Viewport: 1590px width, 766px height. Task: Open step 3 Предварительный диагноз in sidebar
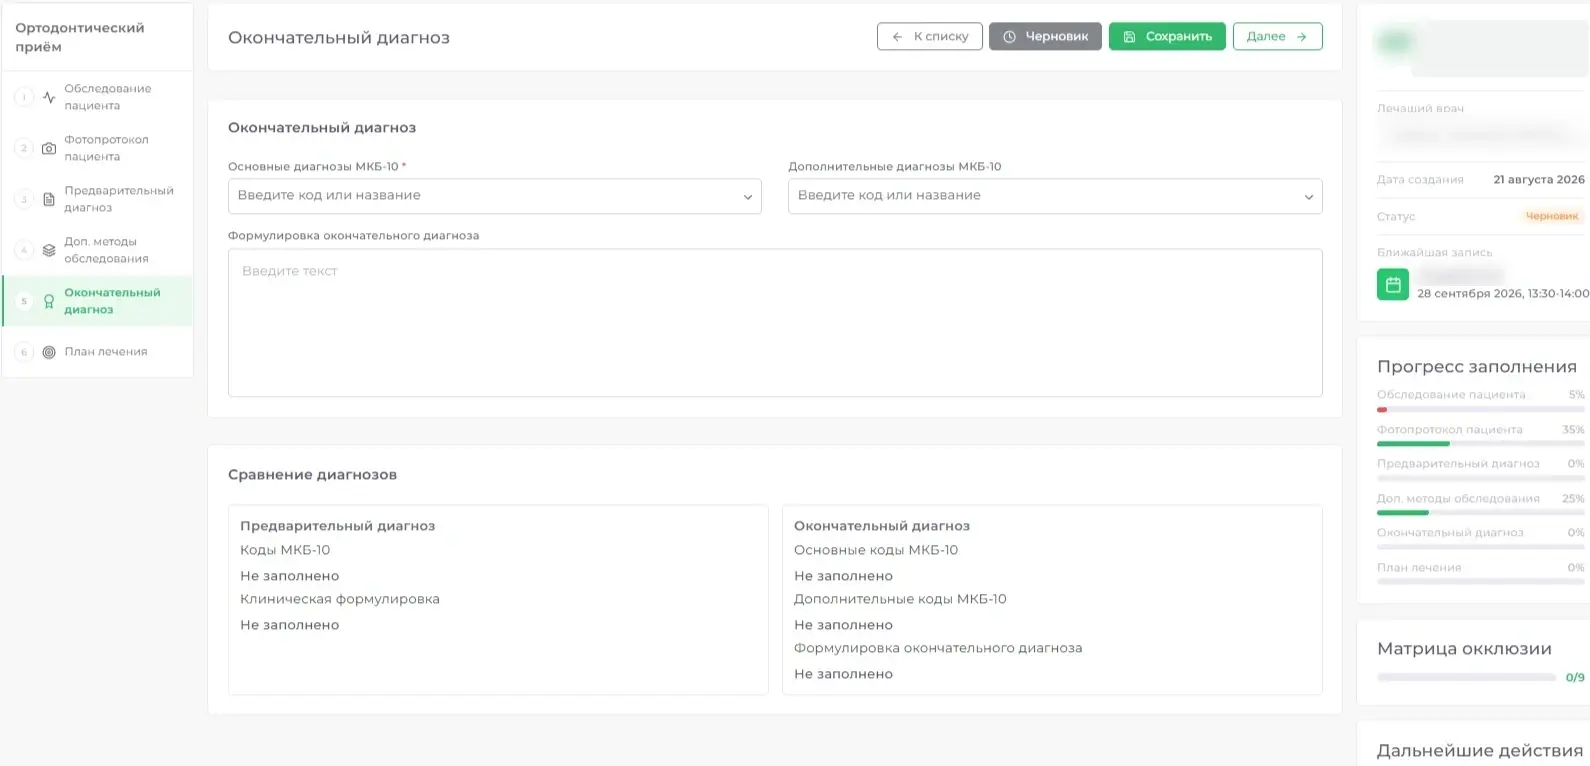tap(98, 199)
